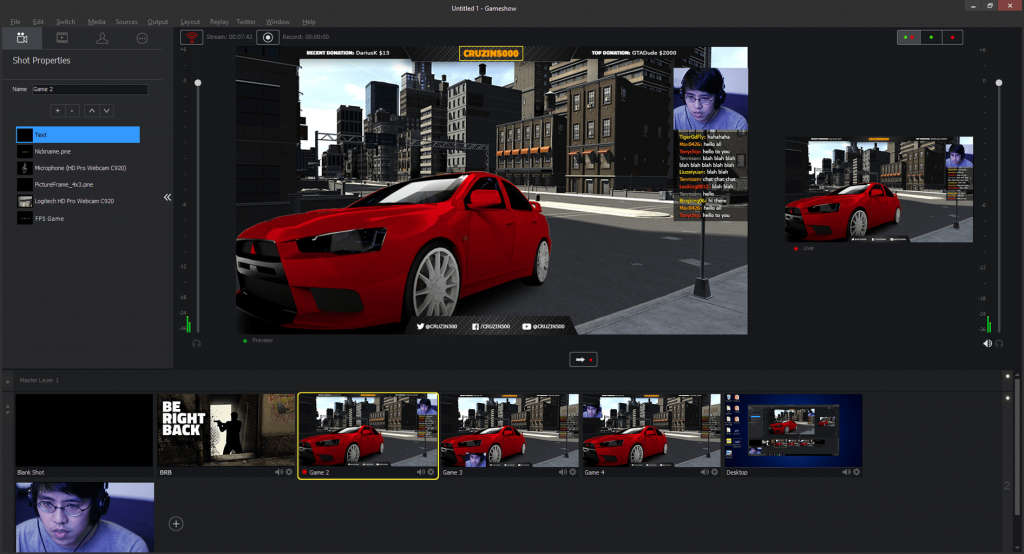
Task: Open settings gear of Game 2 shot
Action: click(431, 472)
